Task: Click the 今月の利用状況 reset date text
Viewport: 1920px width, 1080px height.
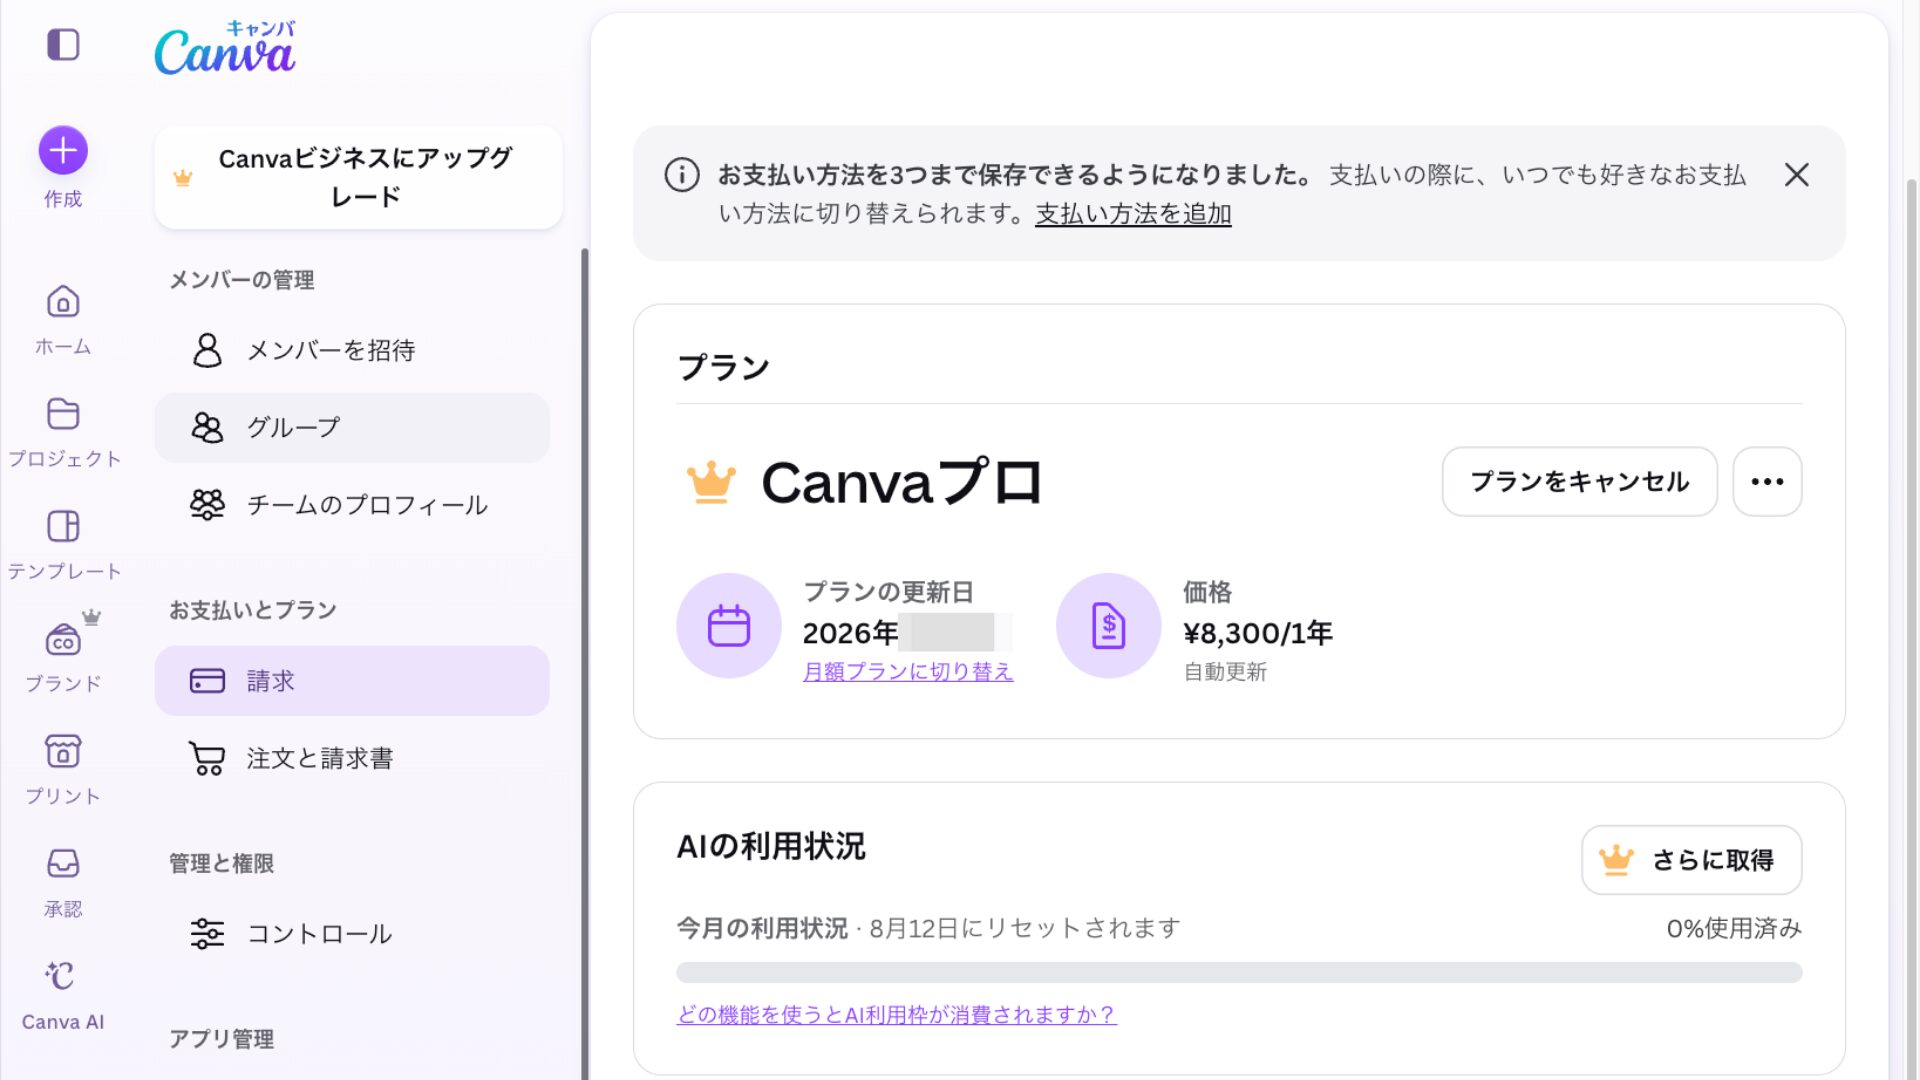Action: click(x=928, y=929)
